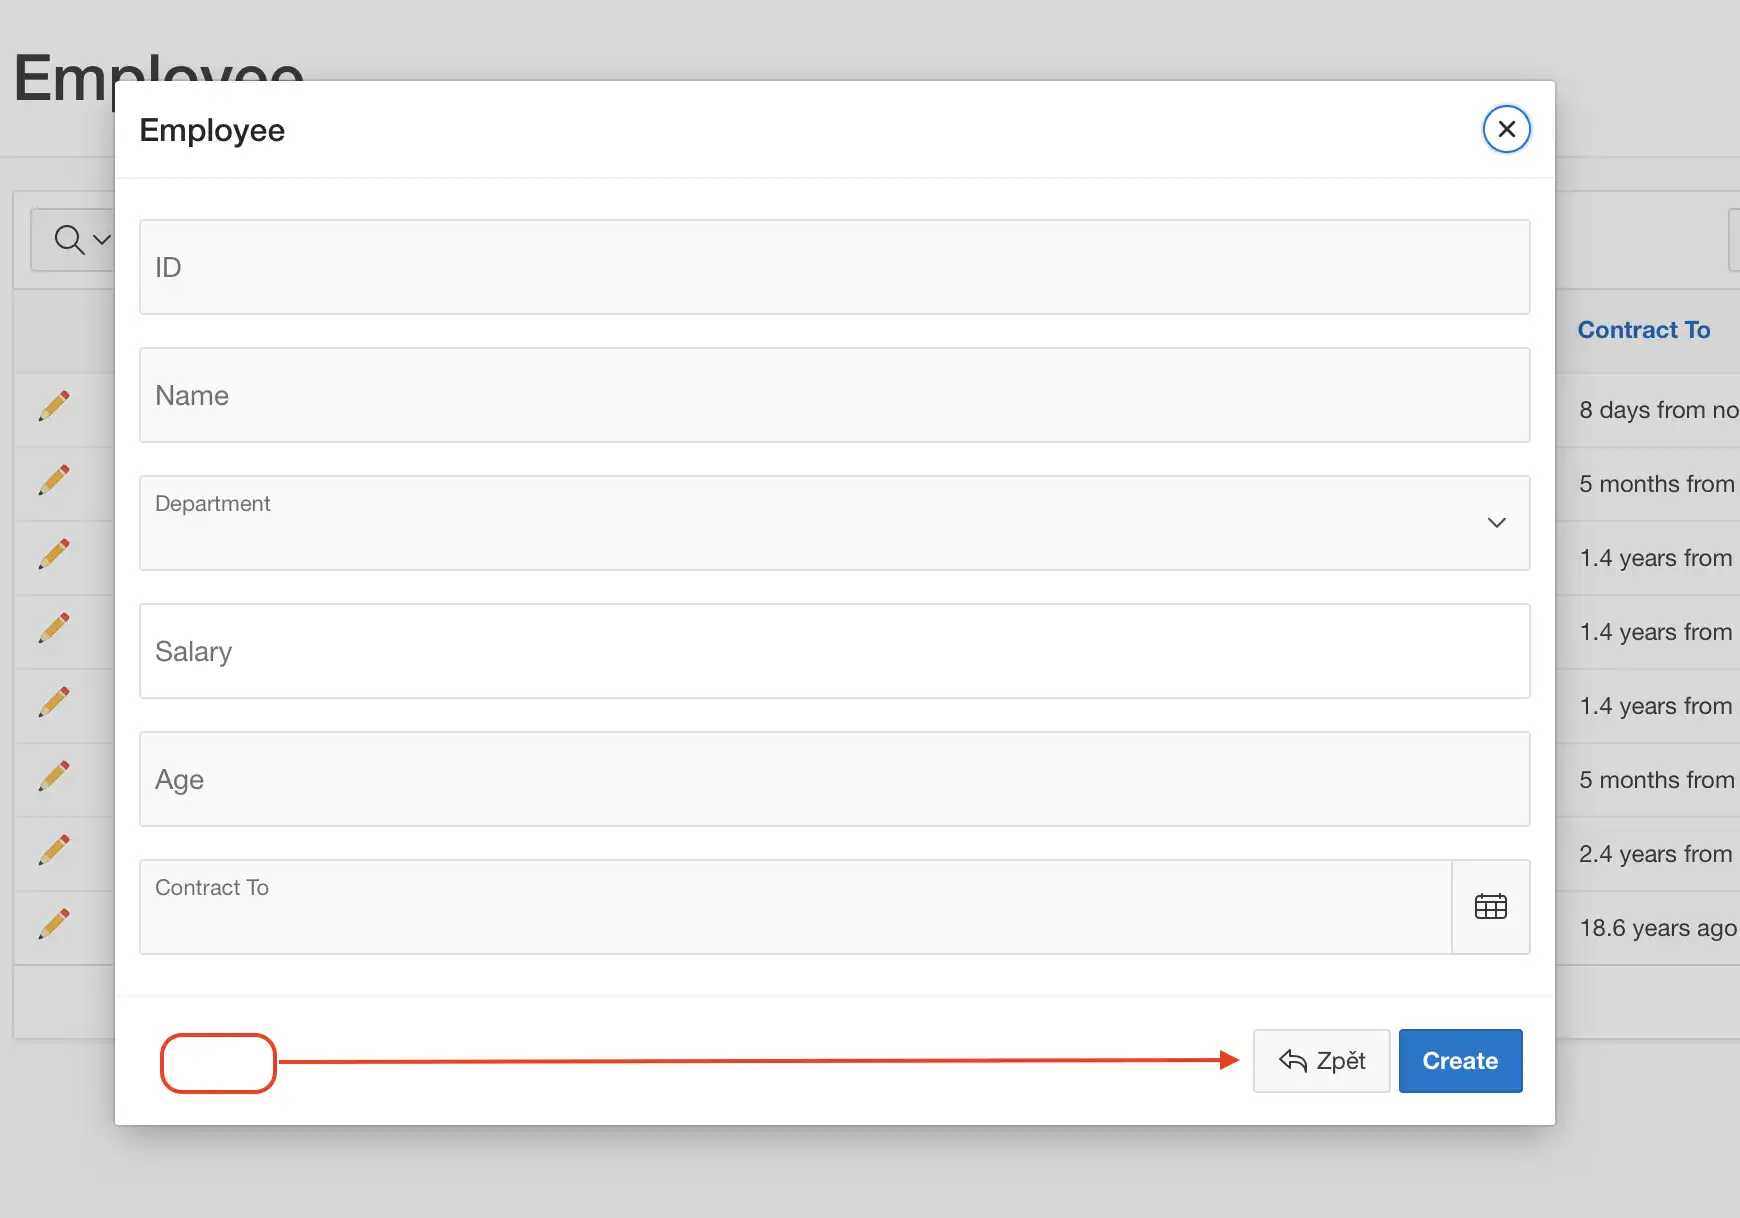
Task: Click the fourth row's pencil edit icon
Action: coord(54,628)
